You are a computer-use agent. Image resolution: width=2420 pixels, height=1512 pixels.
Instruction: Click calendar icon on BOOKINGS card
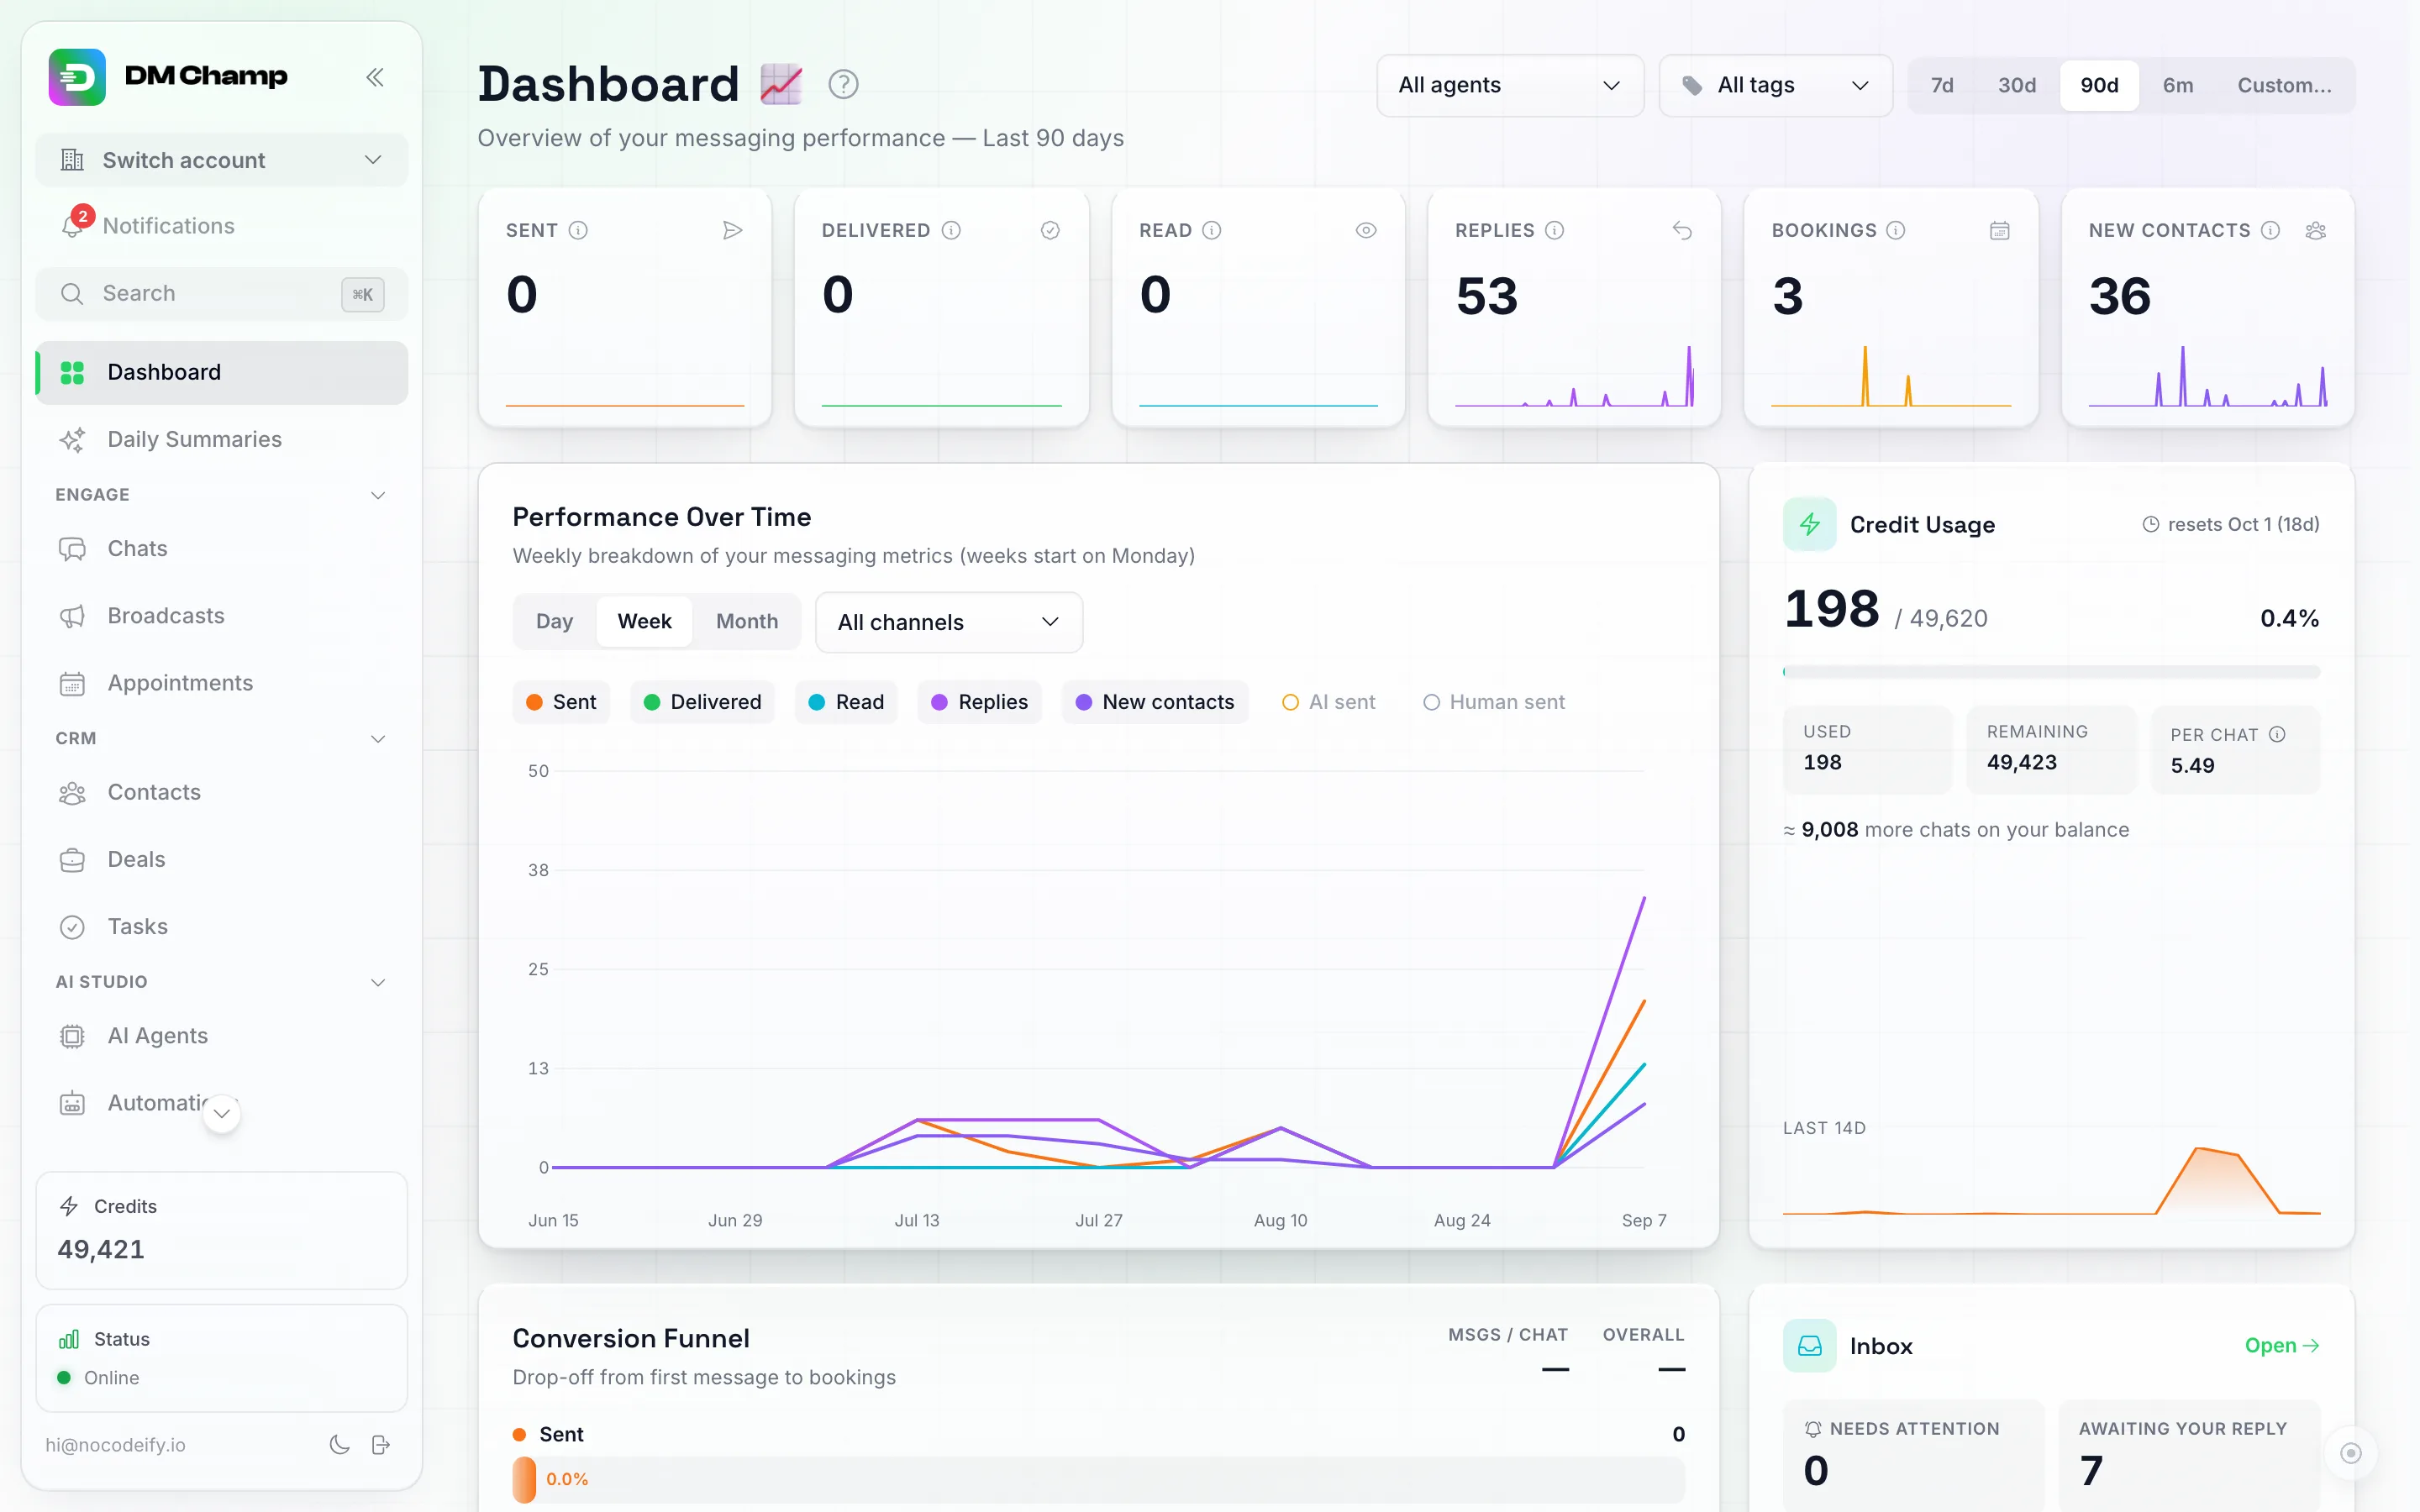coord(1999,230)
